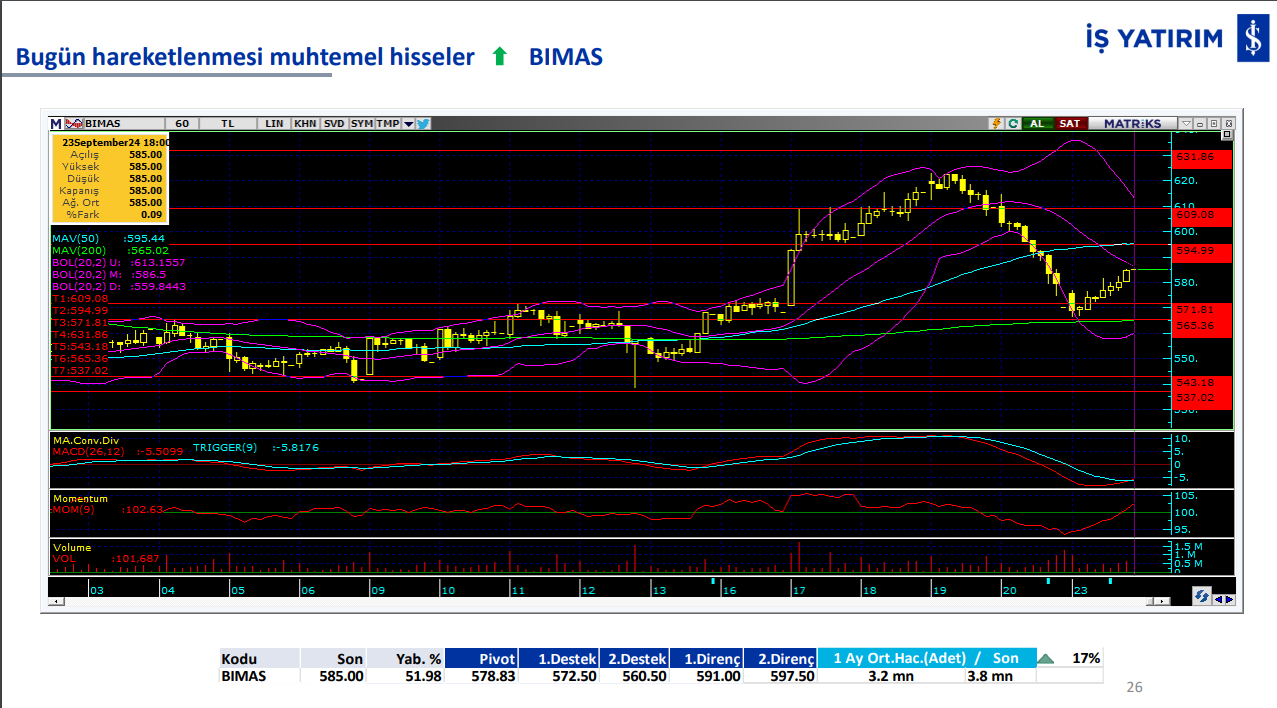Refresh chart with the green circular arrow
1277x708 pixels.
[1012, 124]
